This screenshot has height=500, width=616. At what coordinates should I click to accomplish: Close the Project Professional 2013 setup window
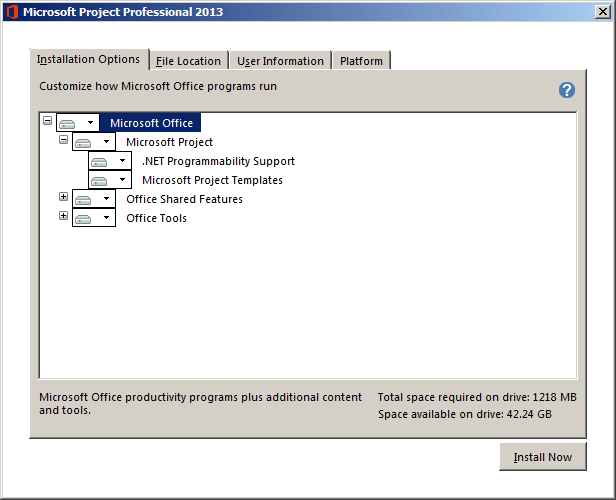(603, 12)
